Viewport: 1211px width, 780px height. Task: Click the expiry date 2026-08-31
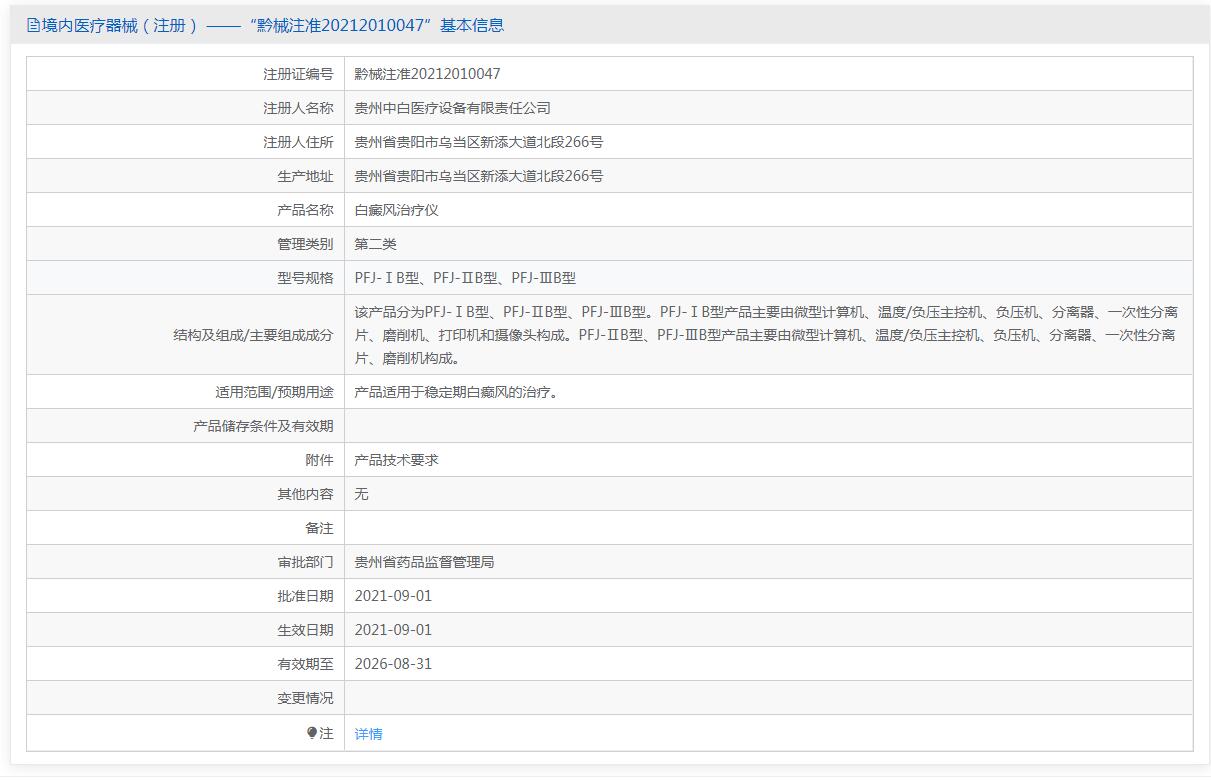(393, 664)
